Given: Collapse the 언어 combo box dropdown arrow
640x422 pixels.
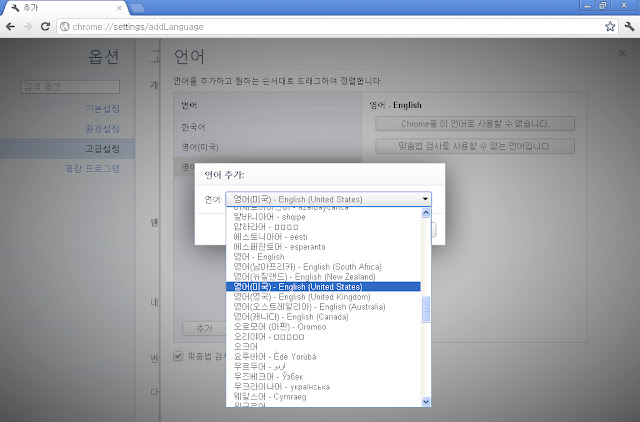Looking at the screenshot, I should click(x=425, y=199).
